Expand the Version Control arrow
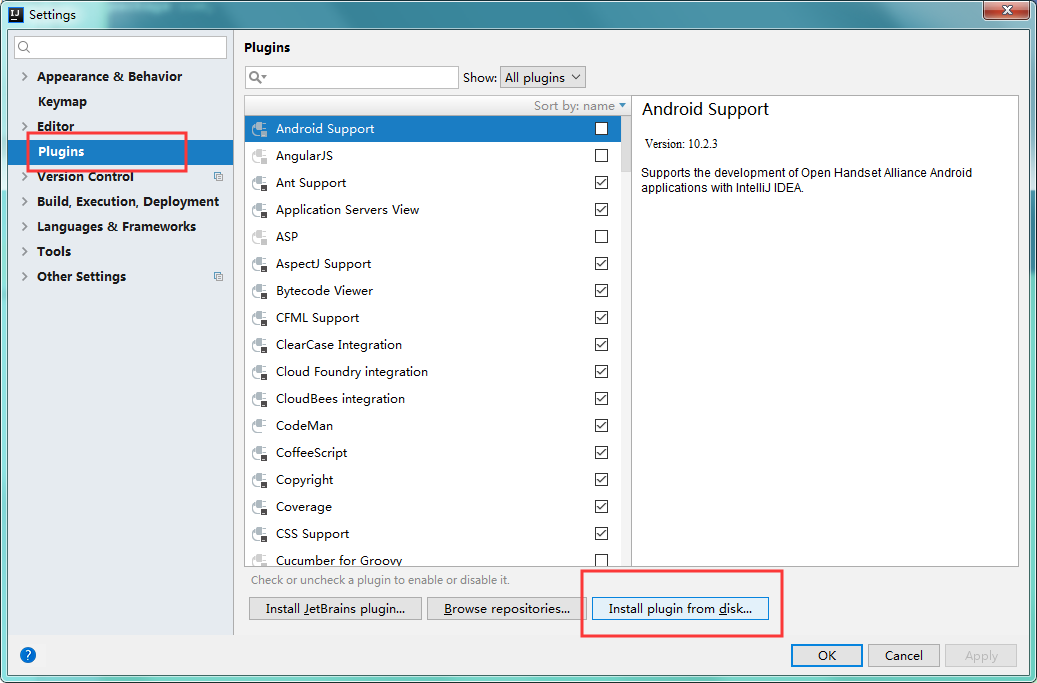The image size is (1037, 683). click(24, 177)
